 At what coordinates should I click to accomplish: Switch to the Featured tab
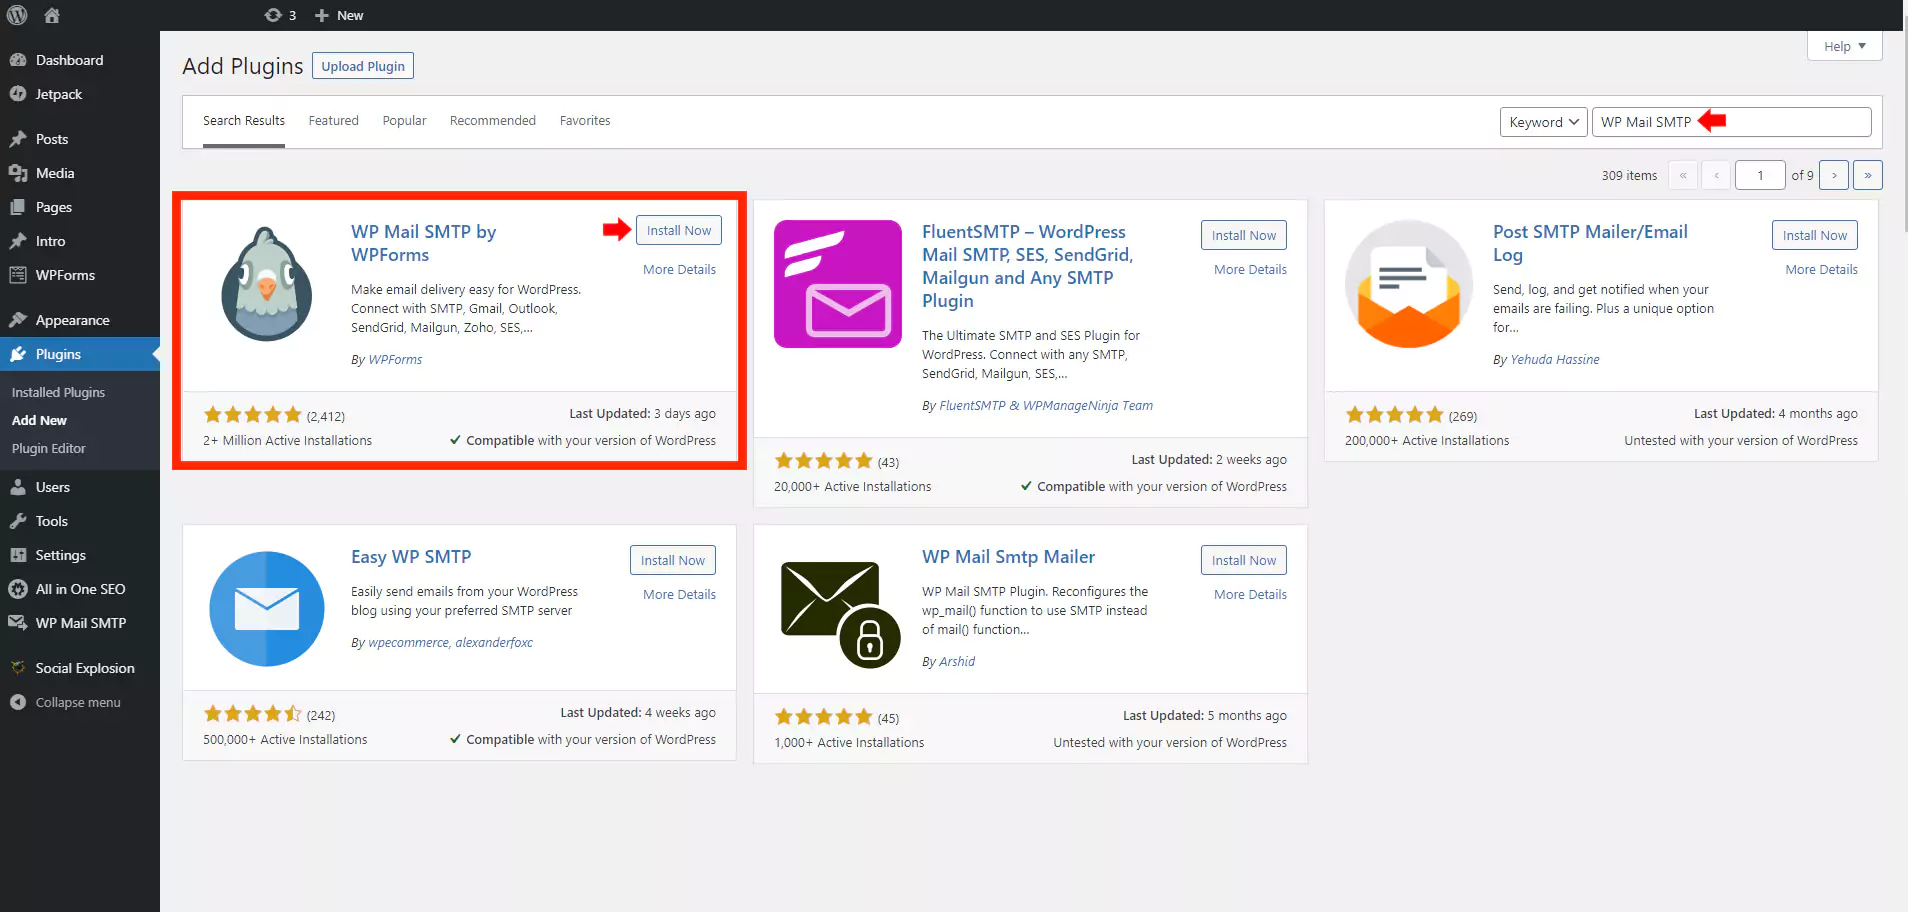pyautogui.click(x=333, y=121)
